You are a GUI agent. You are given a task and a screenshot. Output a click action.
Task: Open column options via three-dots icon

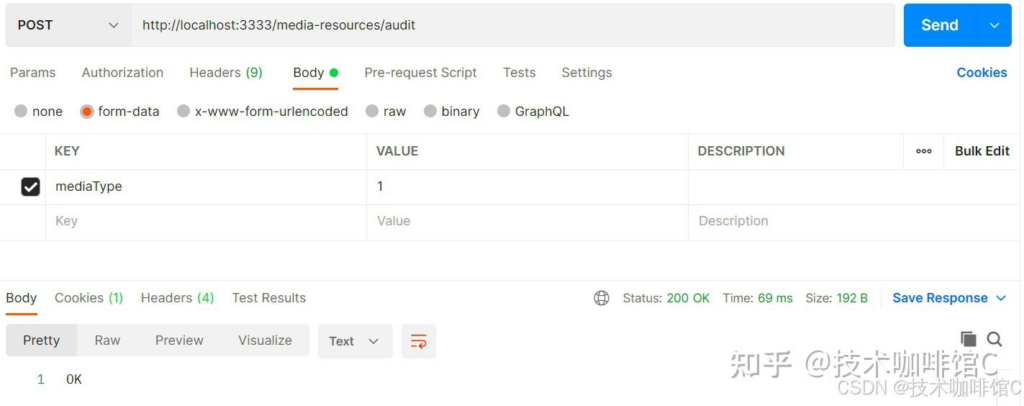pos(923,151)
